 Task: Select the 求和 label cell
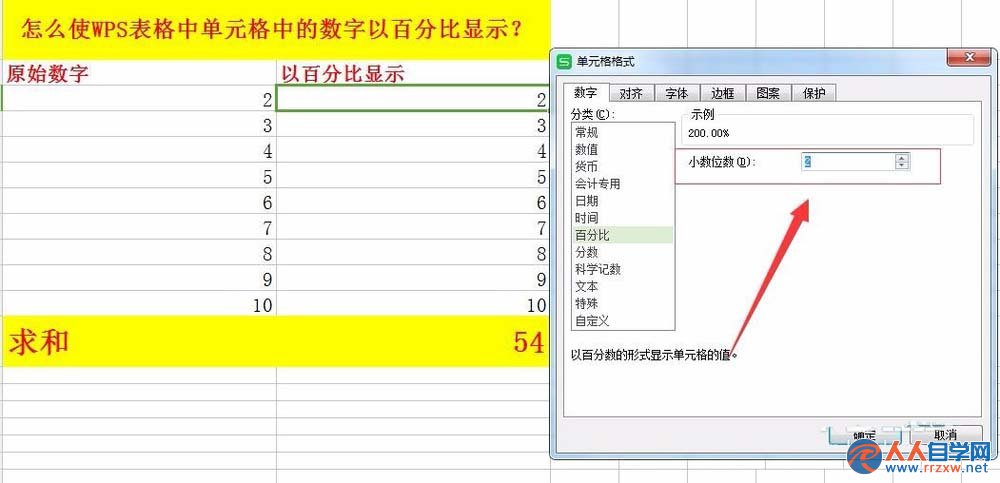(x=140, y=342)
